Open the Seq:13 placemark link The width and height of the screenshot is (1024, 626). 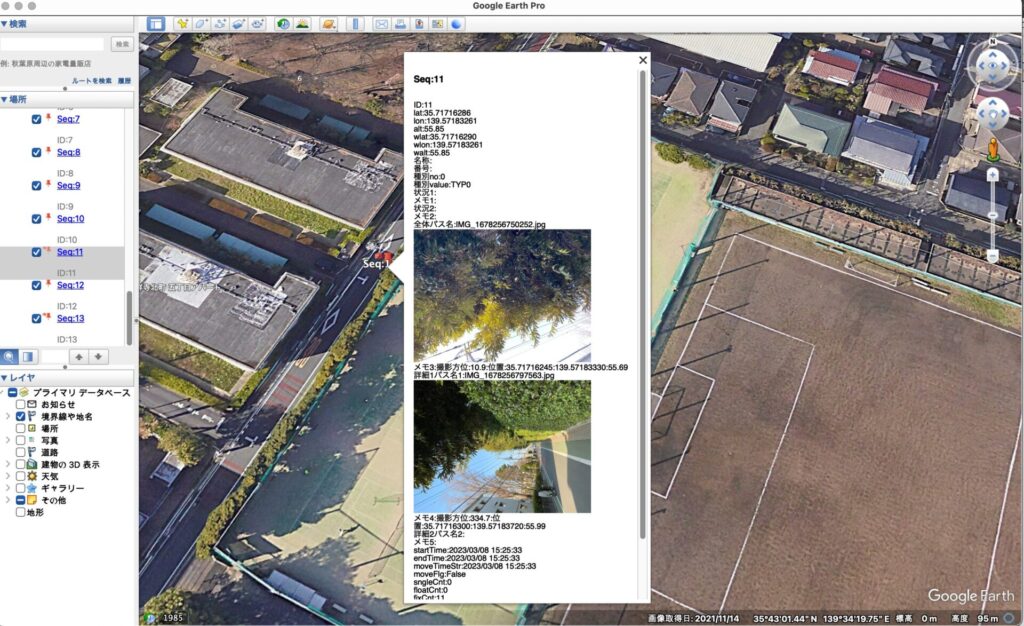pos(71,319)
